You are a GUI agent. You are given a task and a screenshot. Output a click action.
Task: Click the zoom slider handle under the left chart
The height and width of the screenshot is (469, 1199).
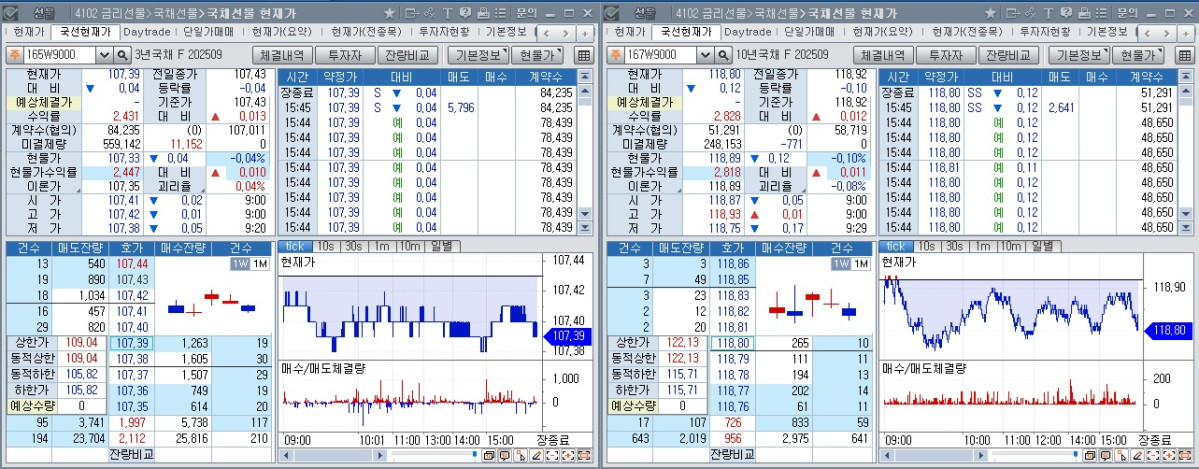point(475,454)
